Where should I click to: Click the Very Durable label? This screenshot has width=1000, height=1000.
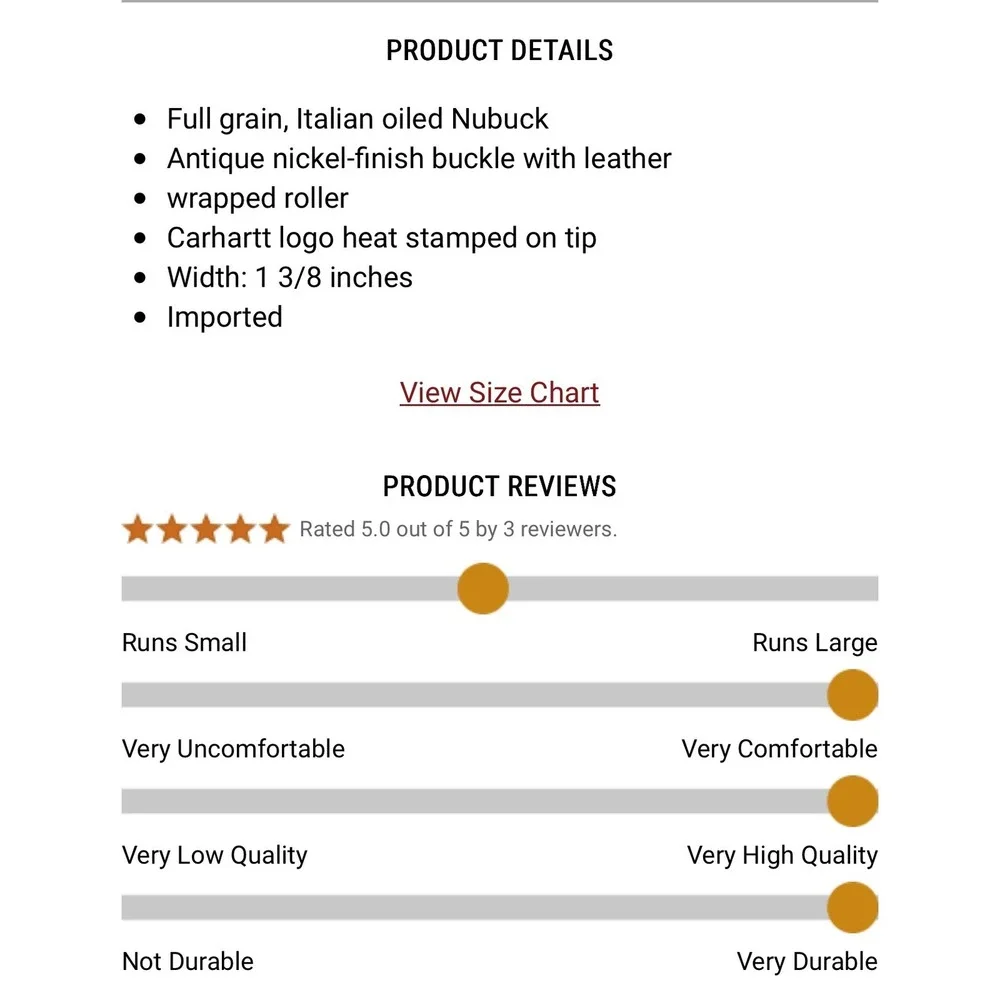807,962
